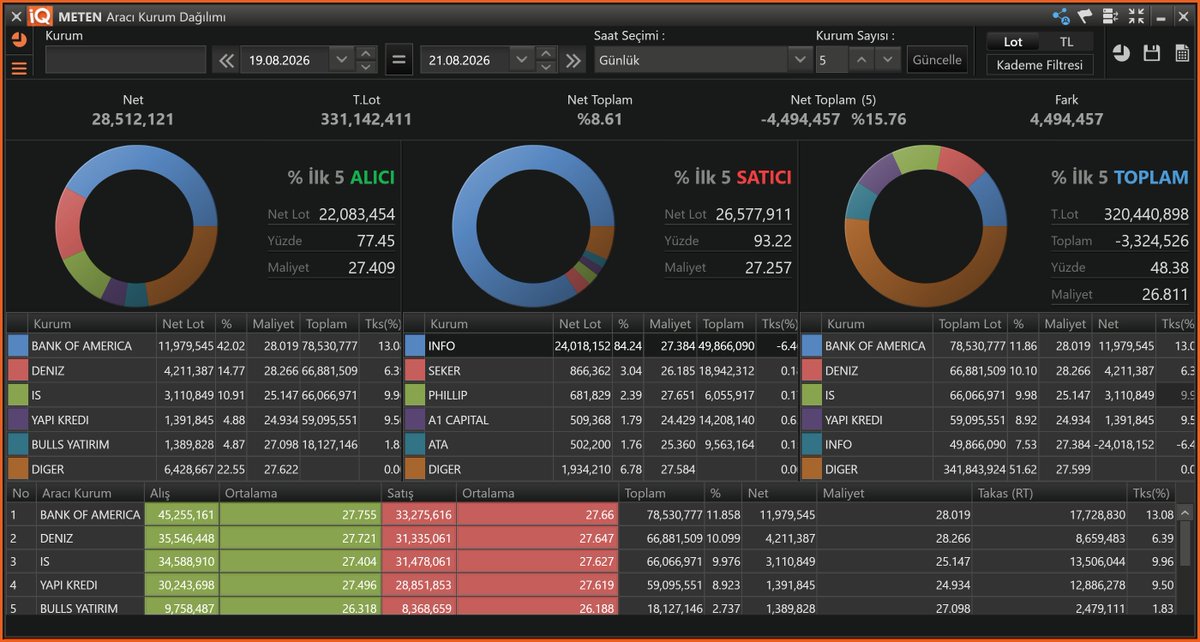Select INFO row in total table

(998, 443)
